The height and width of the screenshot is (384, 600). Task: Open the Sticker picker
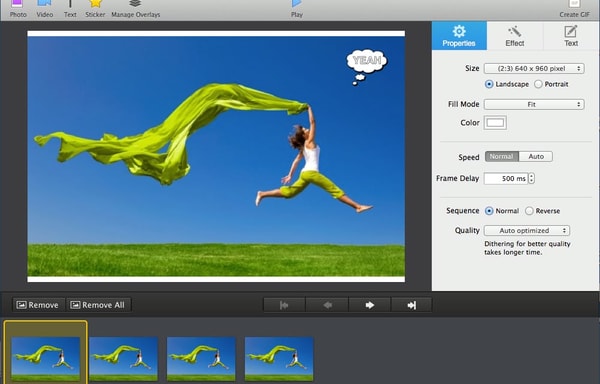(95, 9)
